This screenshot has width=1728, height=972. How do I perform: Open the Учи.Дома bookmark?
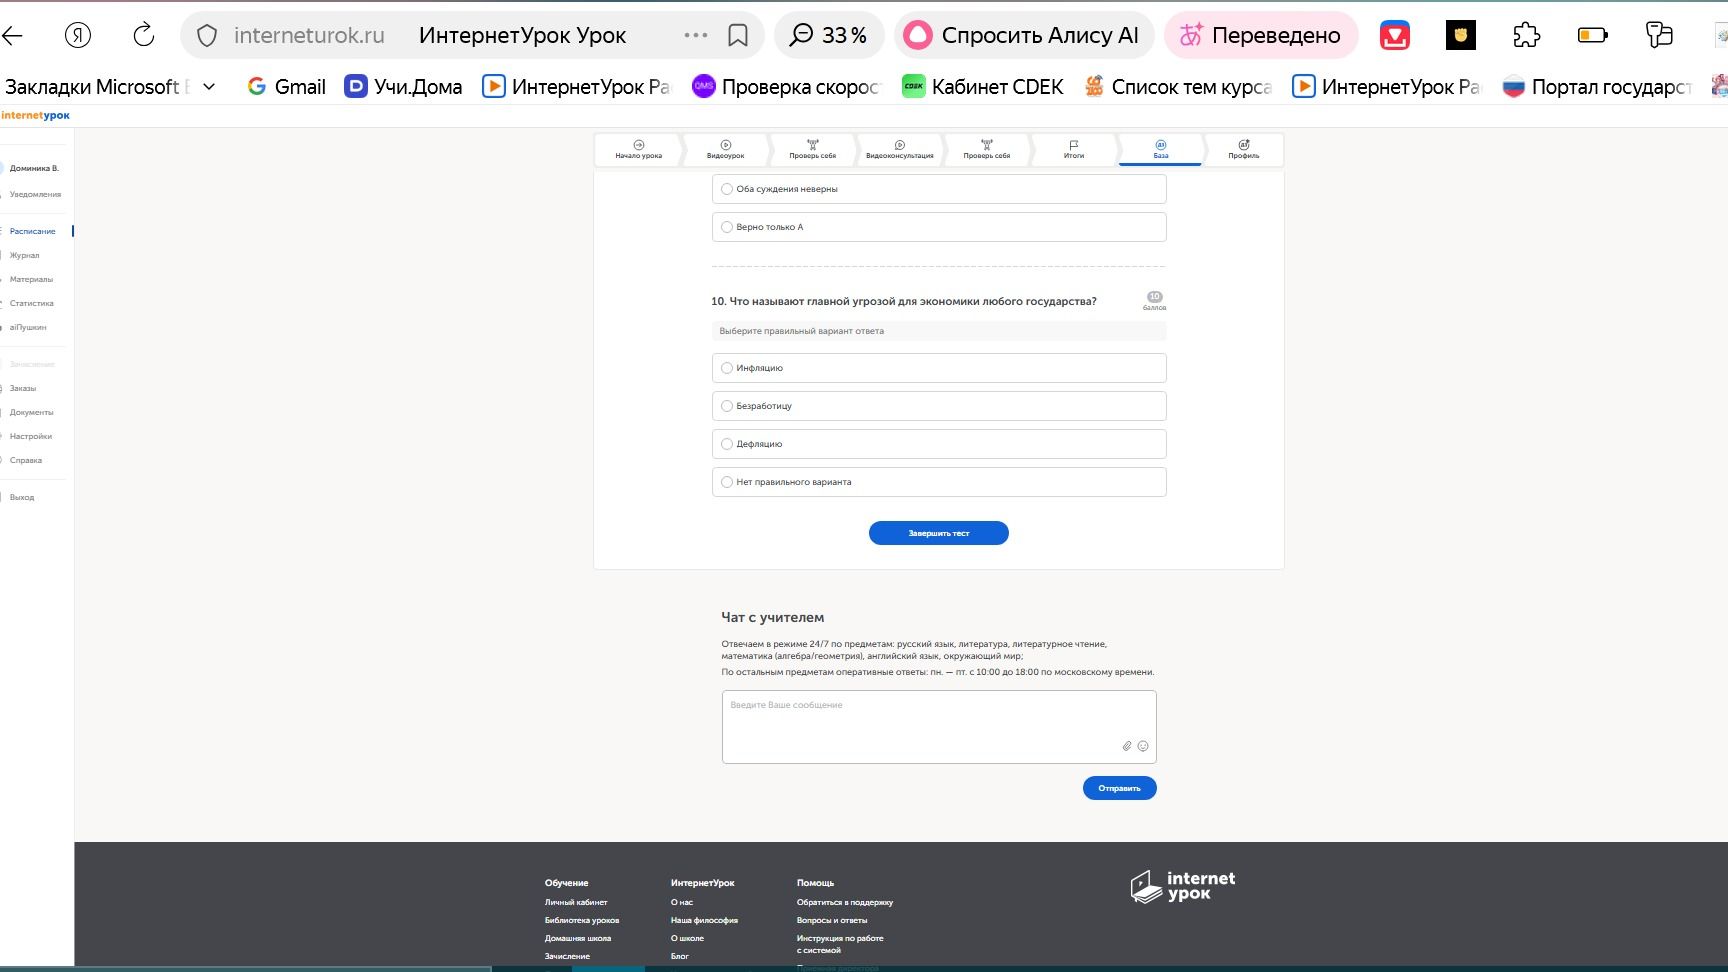403,87
